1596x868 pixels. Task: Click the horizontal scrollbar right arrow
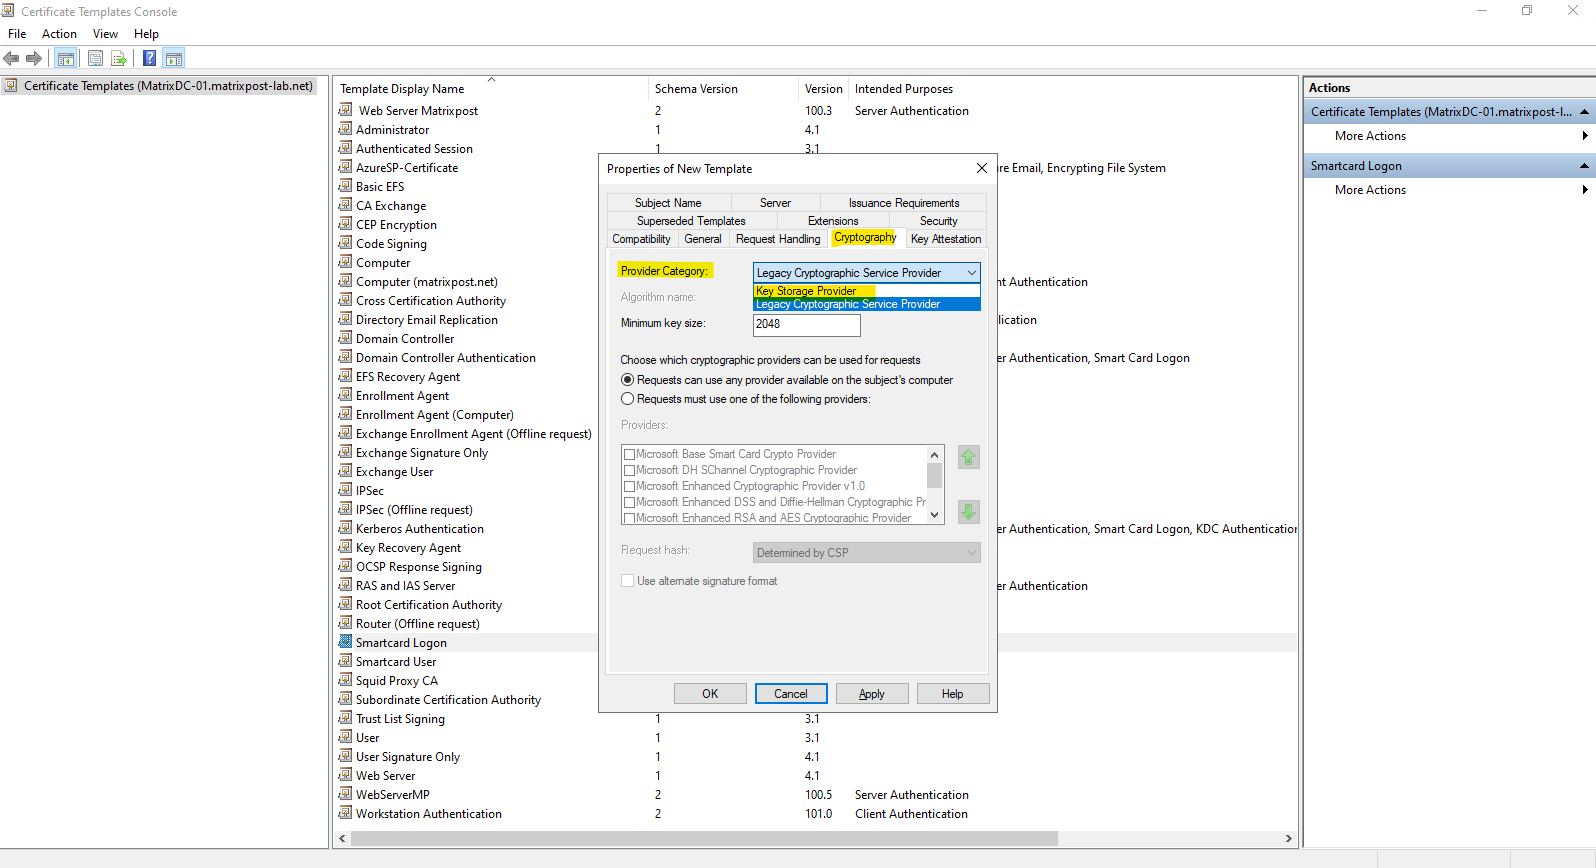point(1288,838)
